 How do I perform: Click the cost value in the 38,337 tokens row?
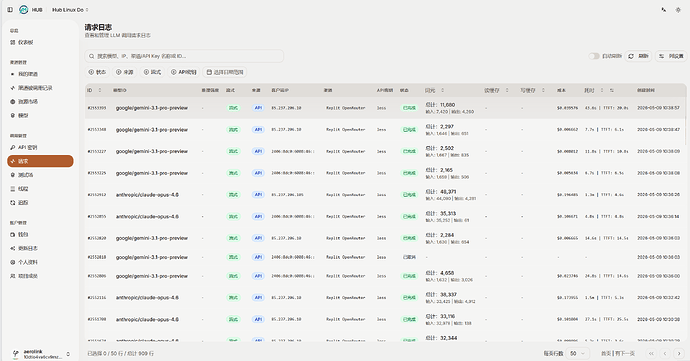(x=567, y=298)
